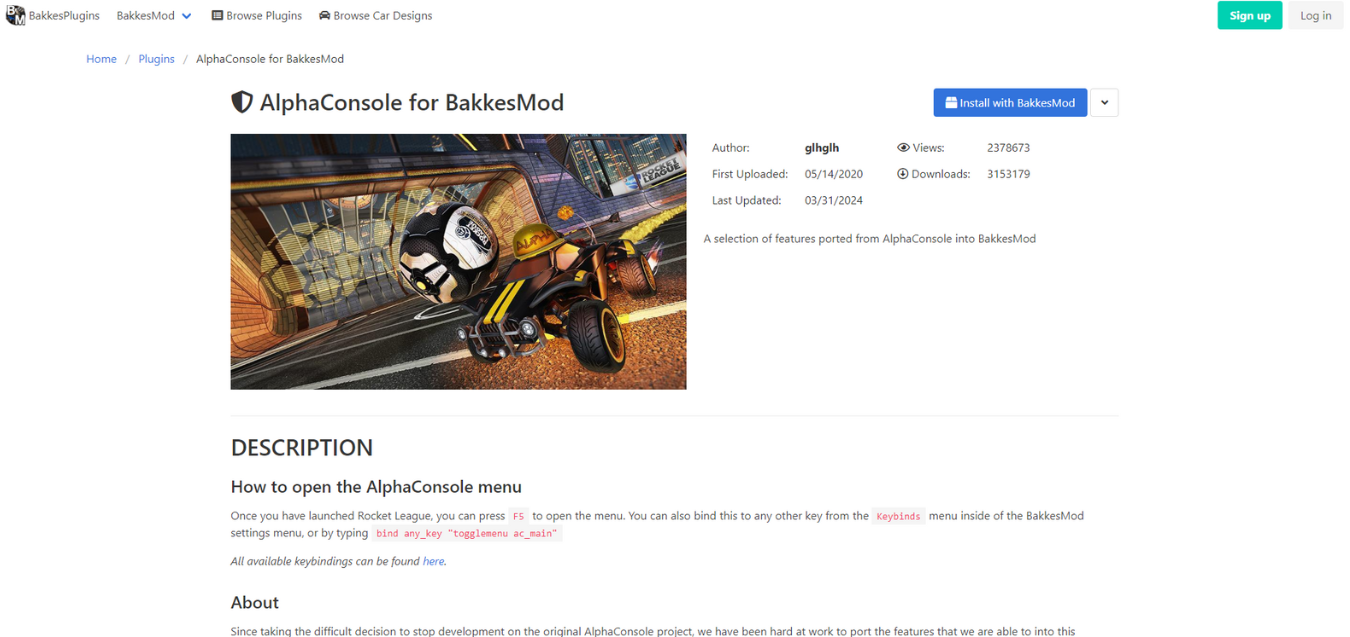Click the BakkesPlugins logo icon

point(15,15)
